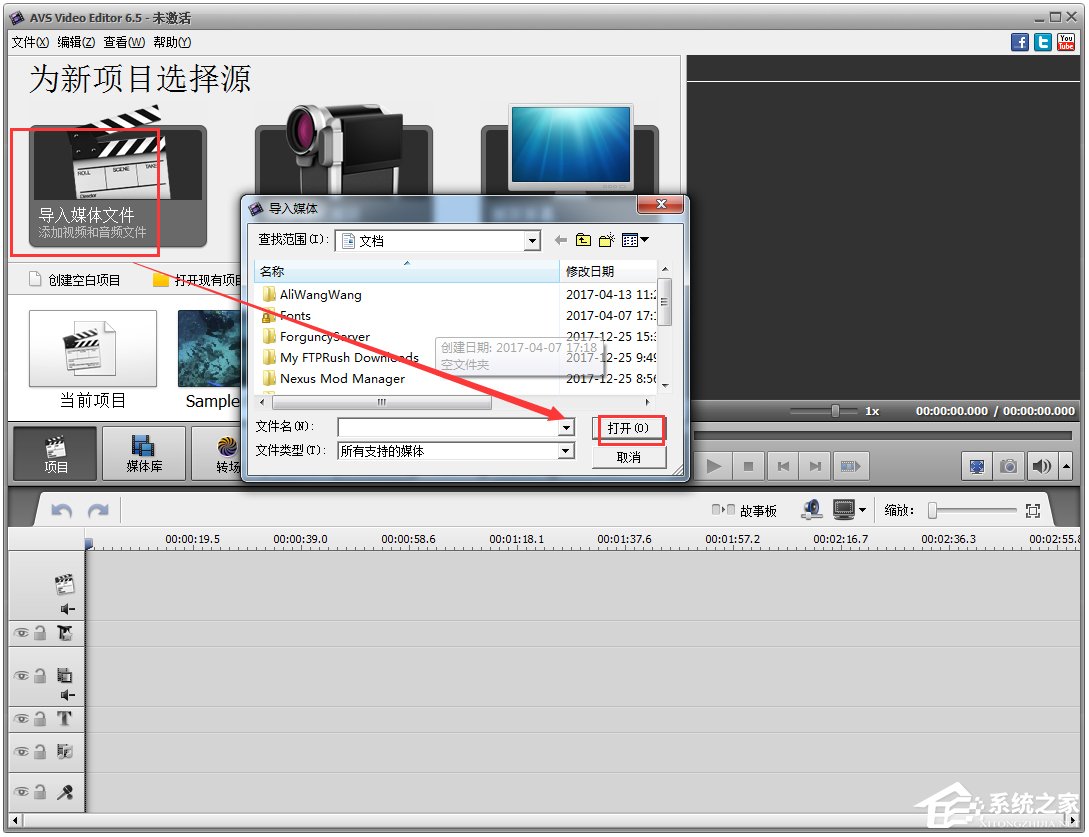
Task: Sort file list by 名称 column
Action: coord(407,271)
